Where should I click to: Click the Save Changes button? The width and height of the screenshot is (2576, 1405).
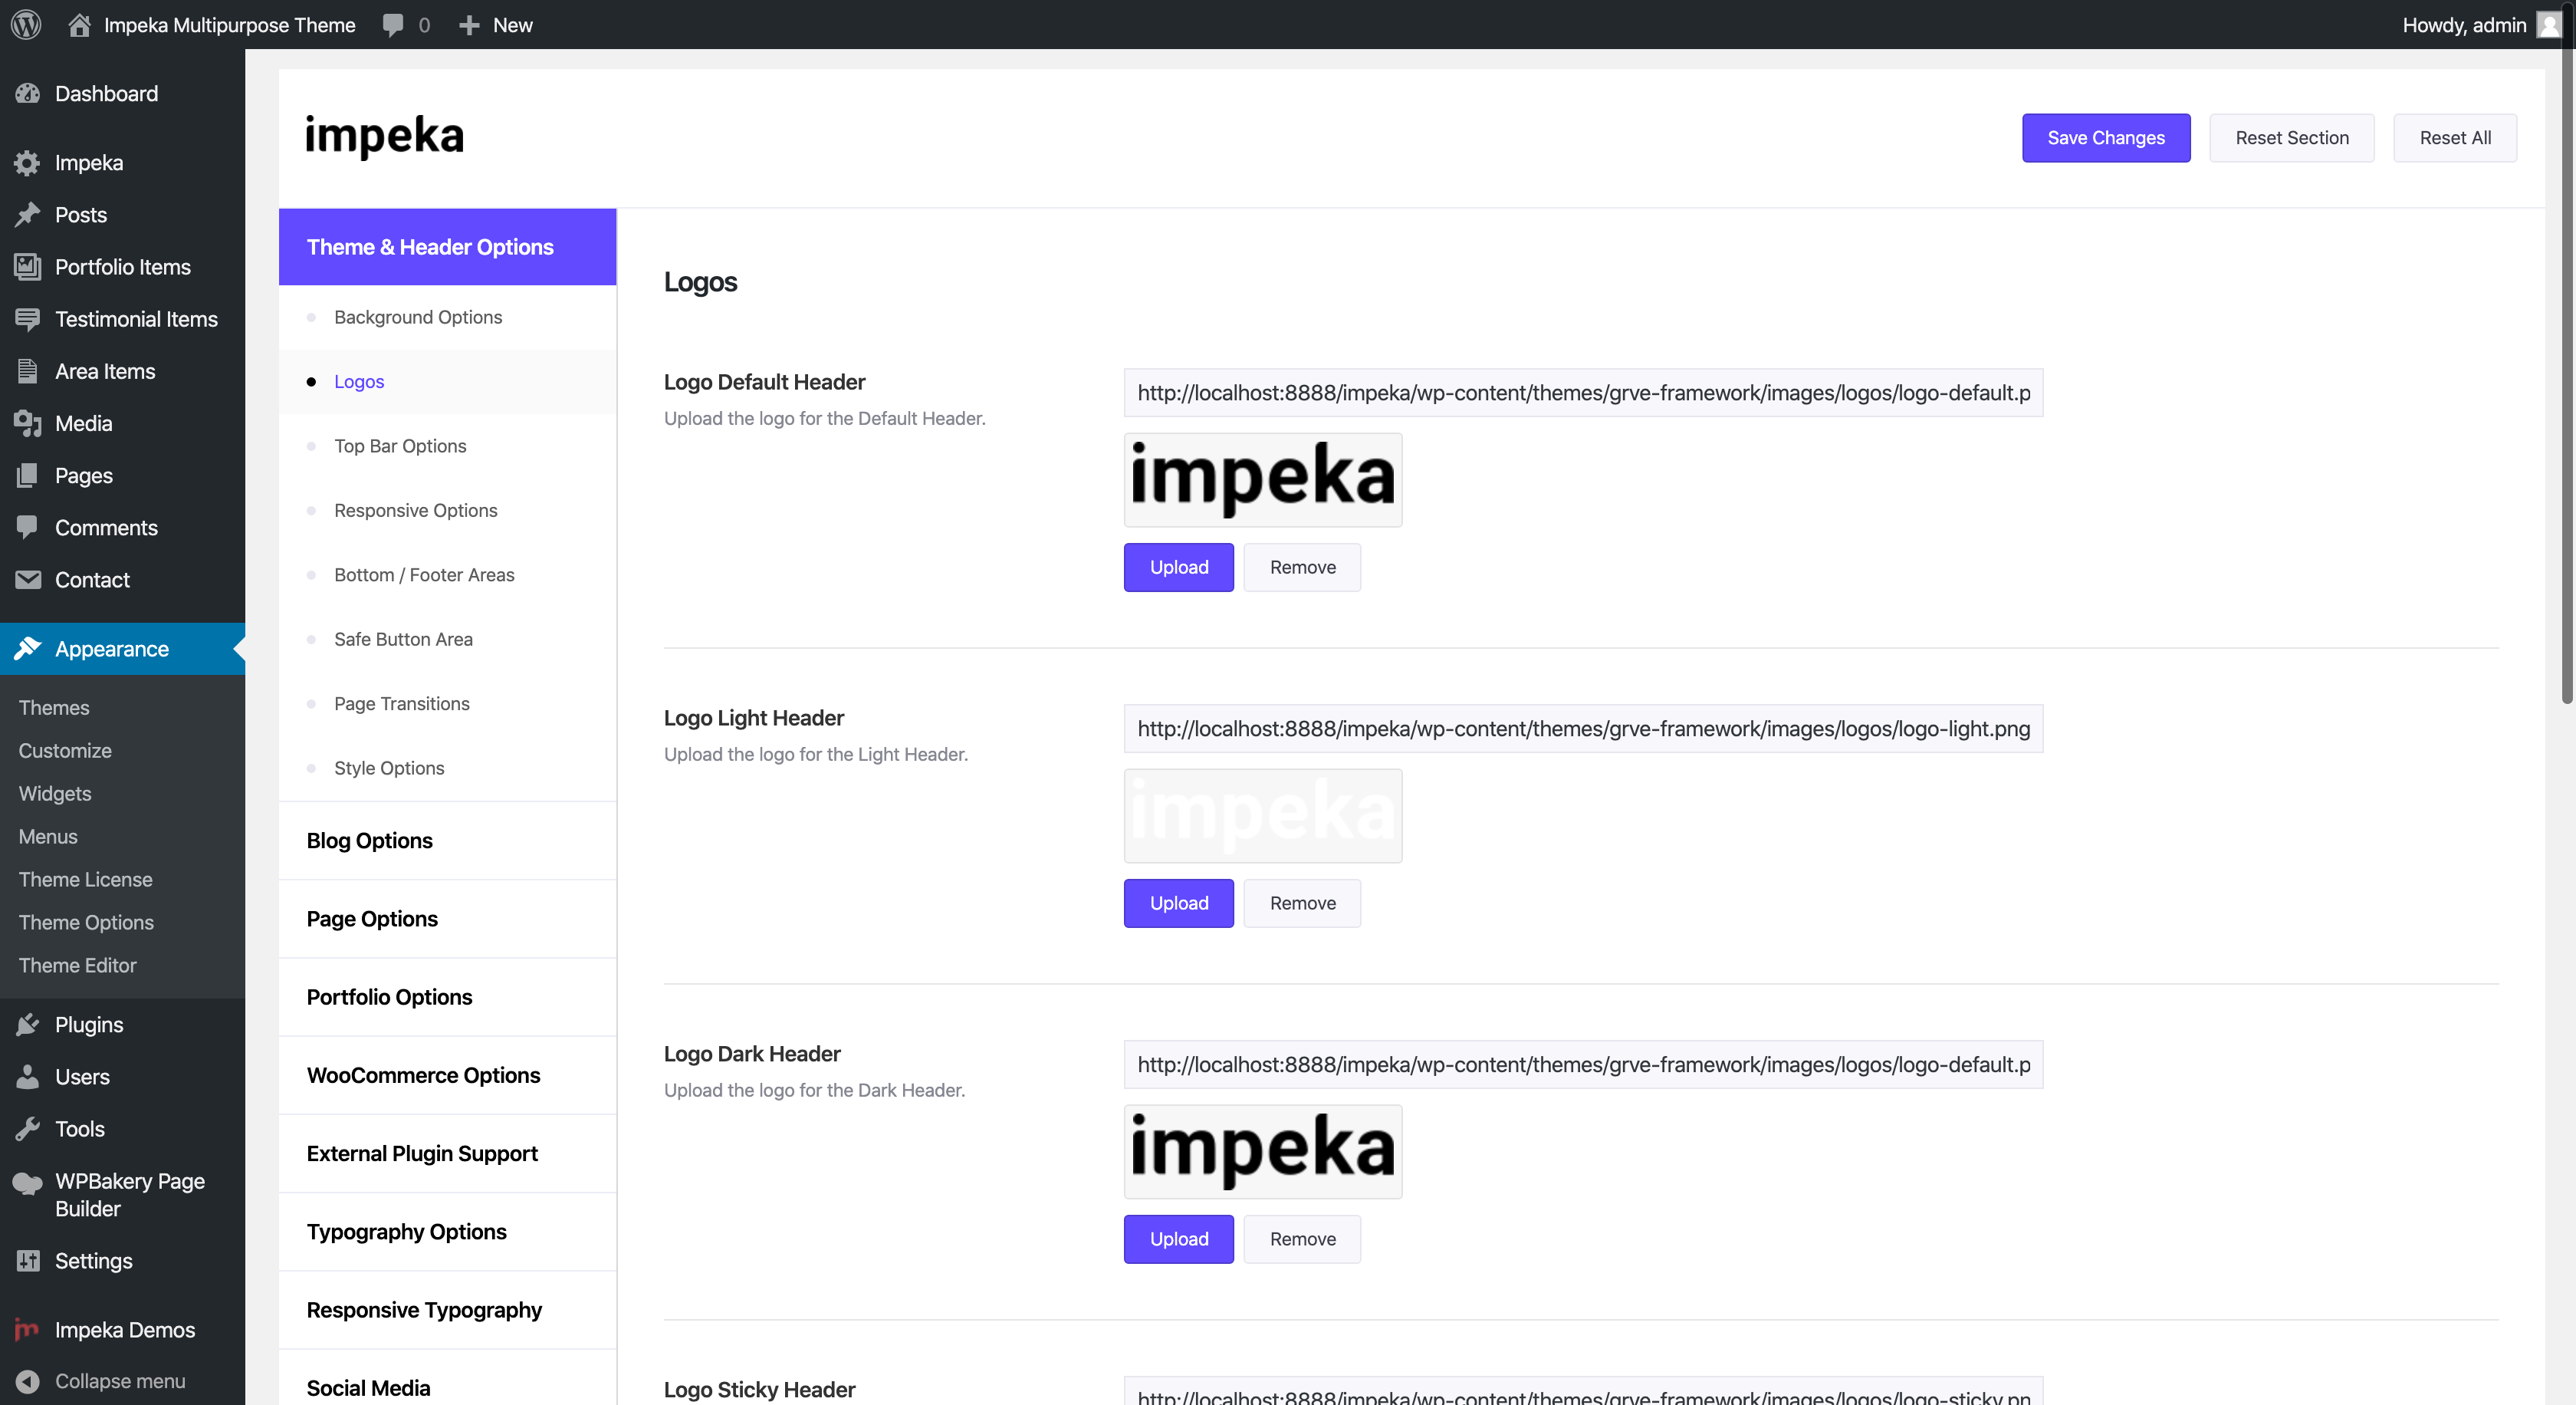2105,138
